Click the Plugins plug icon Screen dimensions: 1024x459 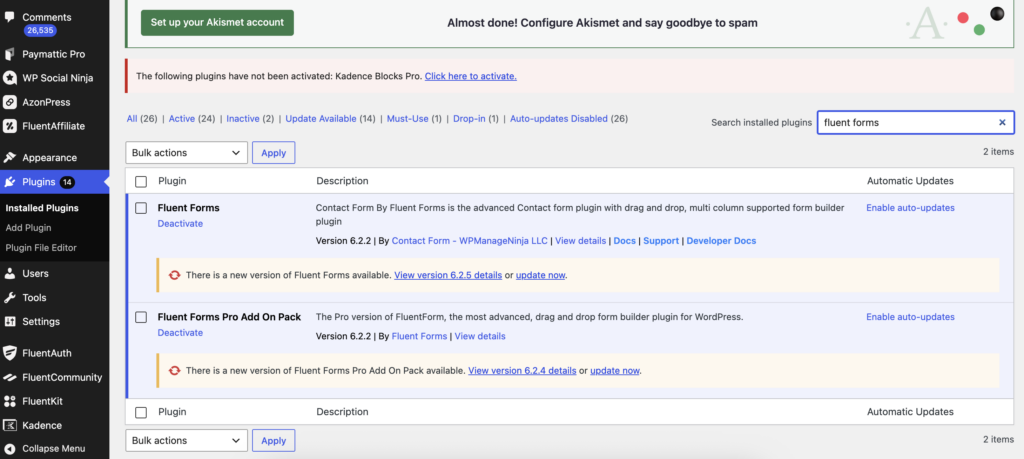[10, 182]
